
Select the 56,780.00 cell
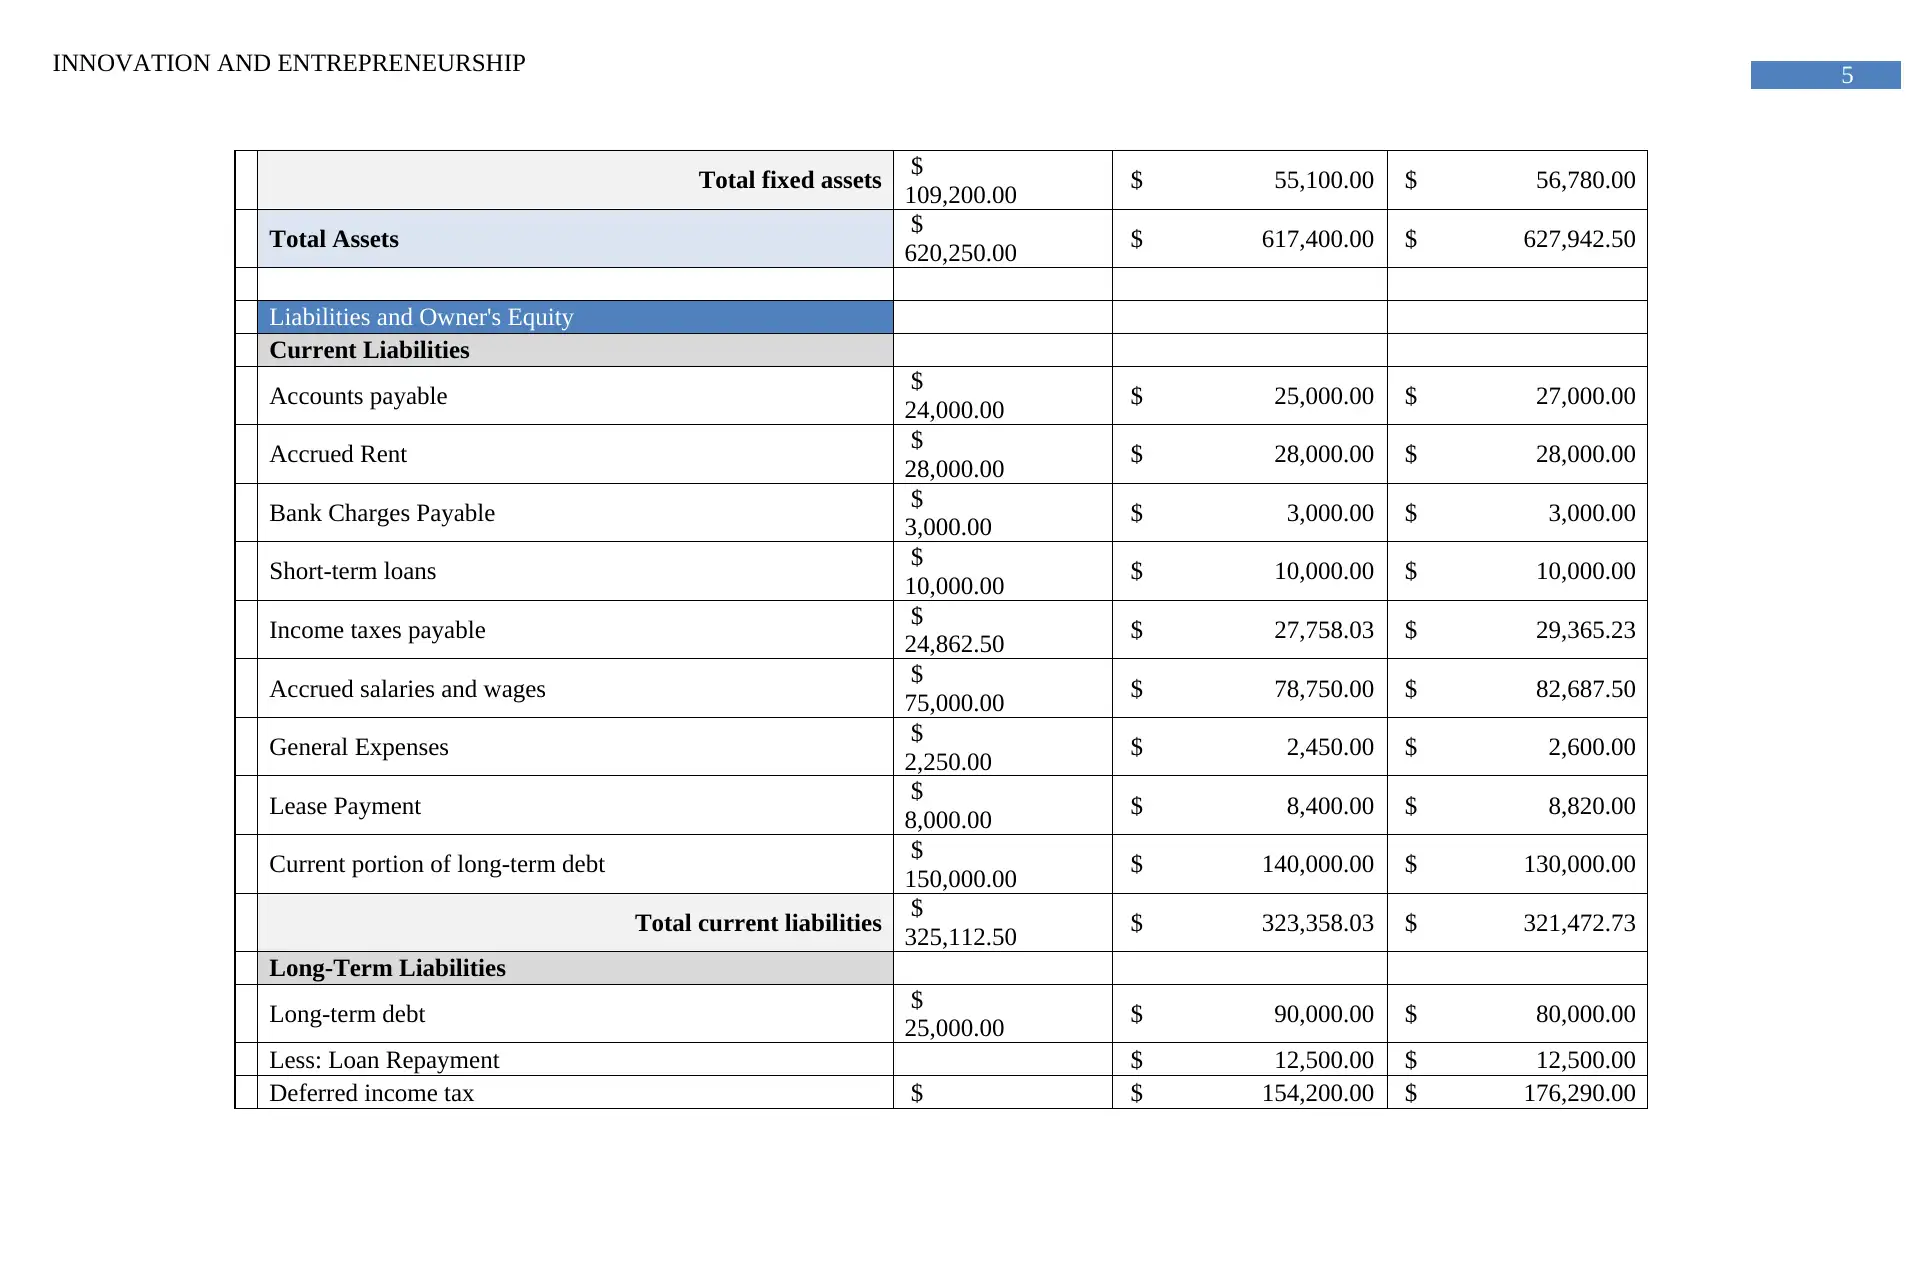1517,180
